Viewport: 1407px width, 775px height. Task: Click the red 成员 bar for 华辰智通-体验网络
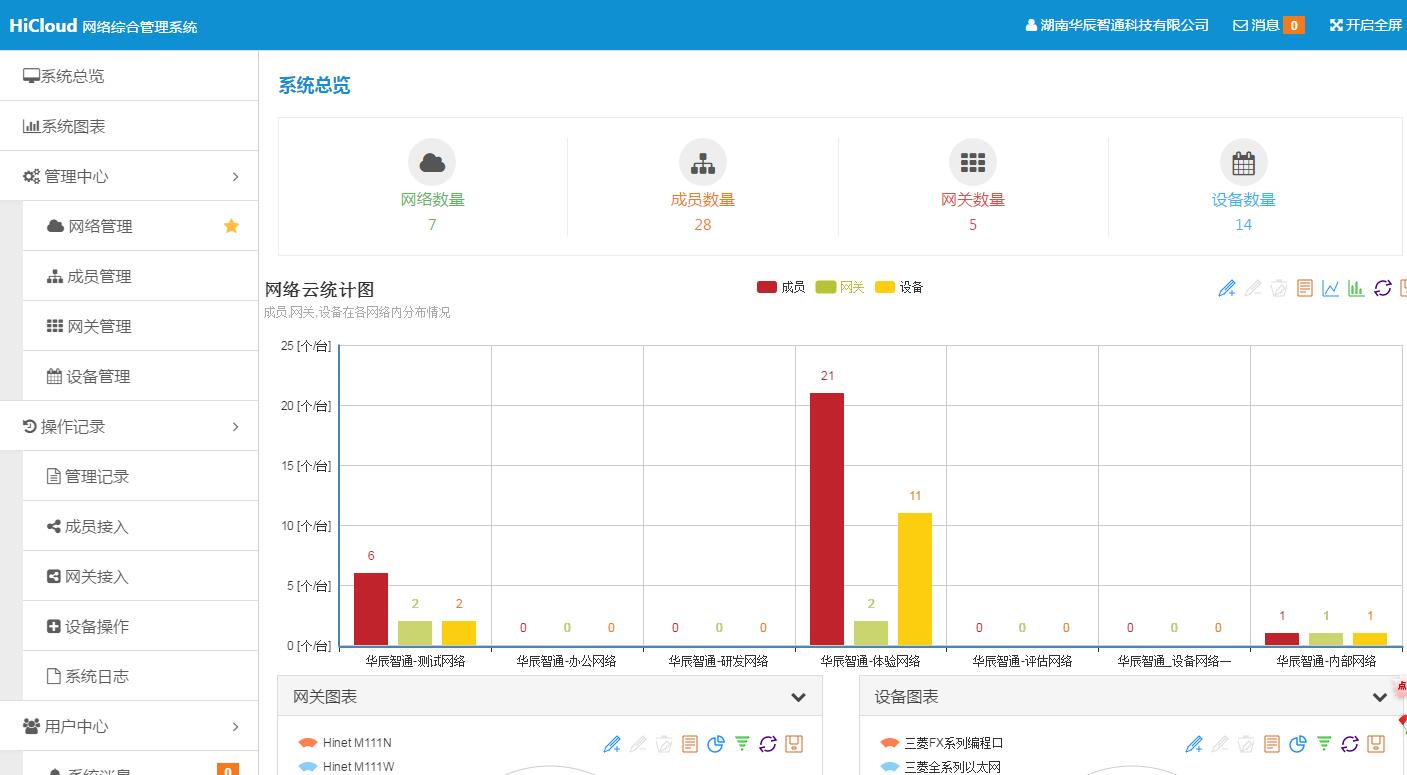[x=826, y=518]
